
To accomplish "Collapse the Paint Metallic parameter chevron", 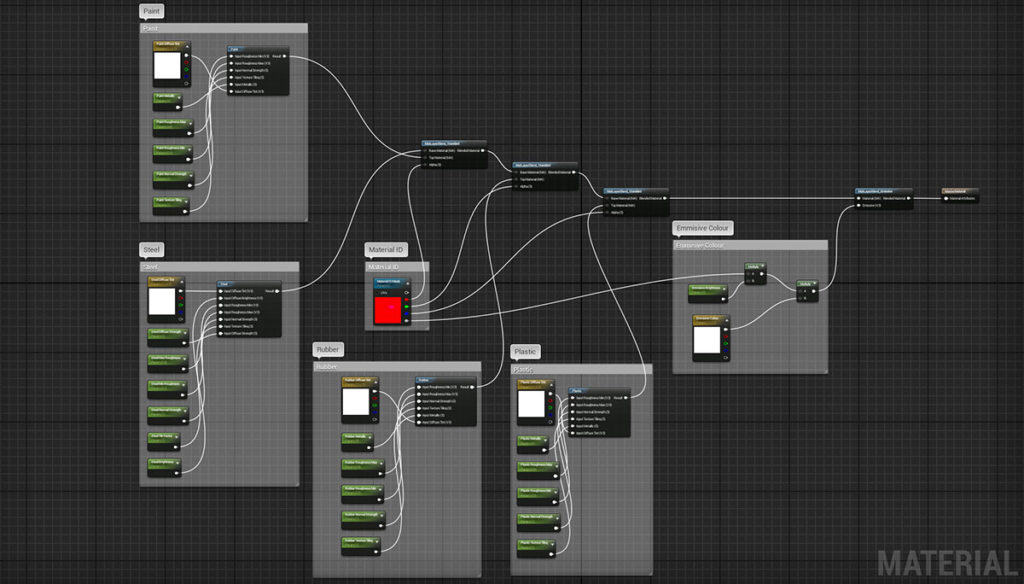I will click(x=179, y=98).
